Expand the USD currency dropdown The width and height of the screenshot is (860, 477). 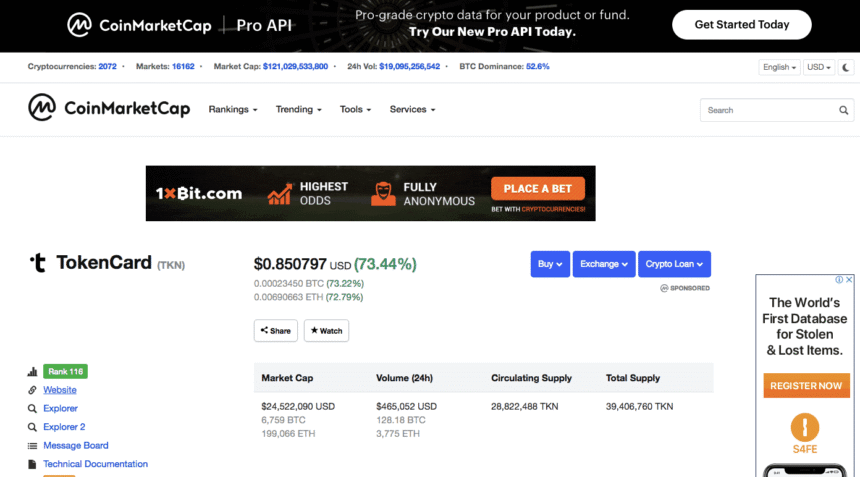pos(819,67)
